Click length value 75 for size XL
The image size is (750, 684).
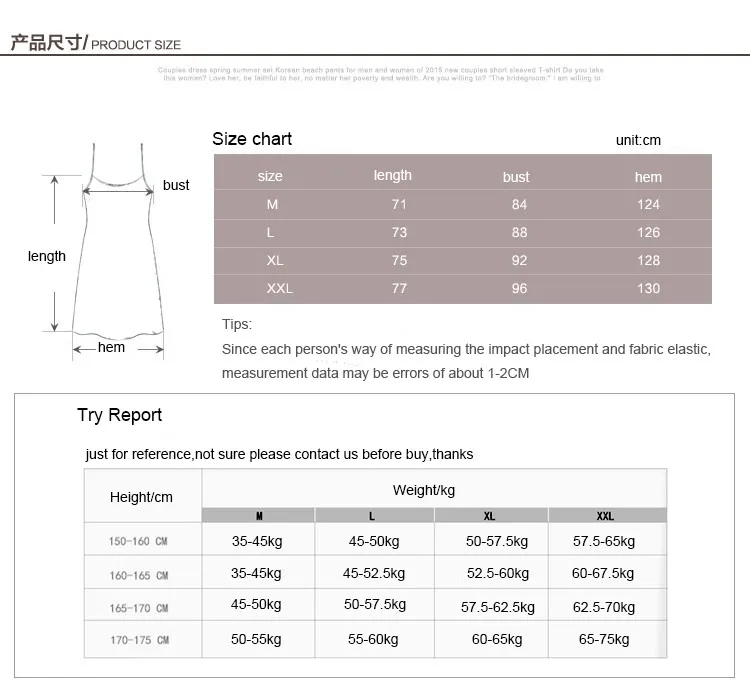point(399,260)
